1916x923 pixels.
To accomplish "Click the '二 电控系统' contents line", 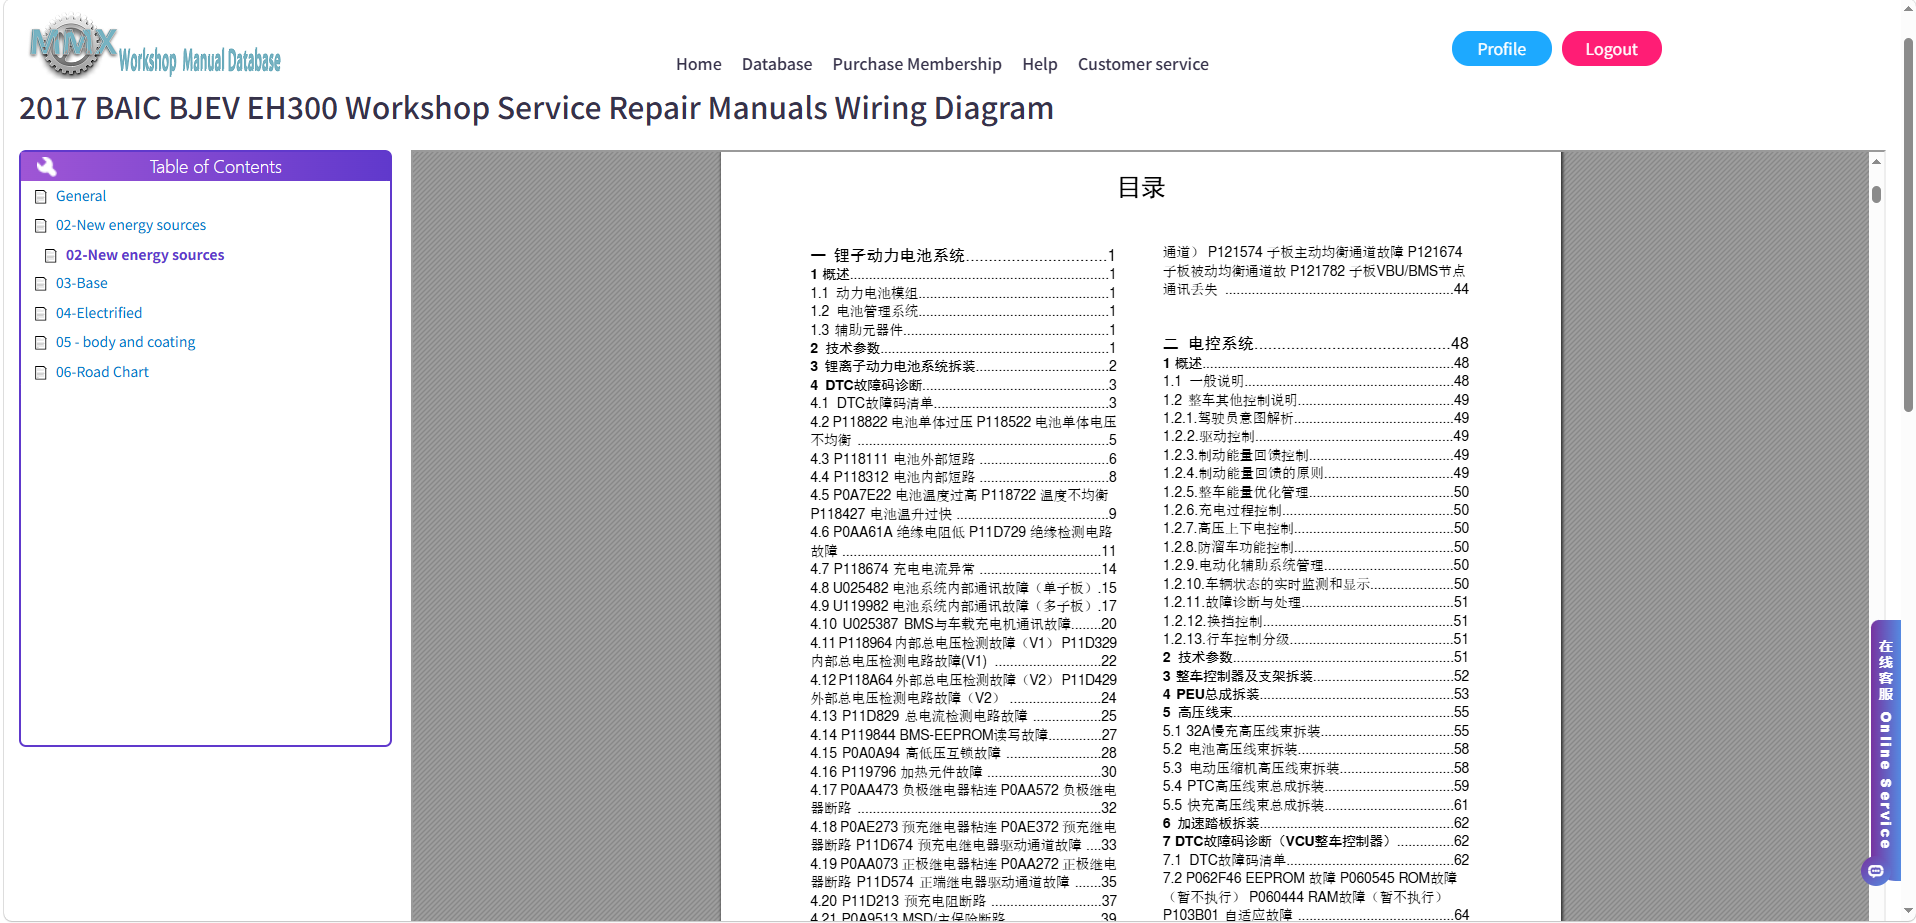I will click(x=1316, y=344).
